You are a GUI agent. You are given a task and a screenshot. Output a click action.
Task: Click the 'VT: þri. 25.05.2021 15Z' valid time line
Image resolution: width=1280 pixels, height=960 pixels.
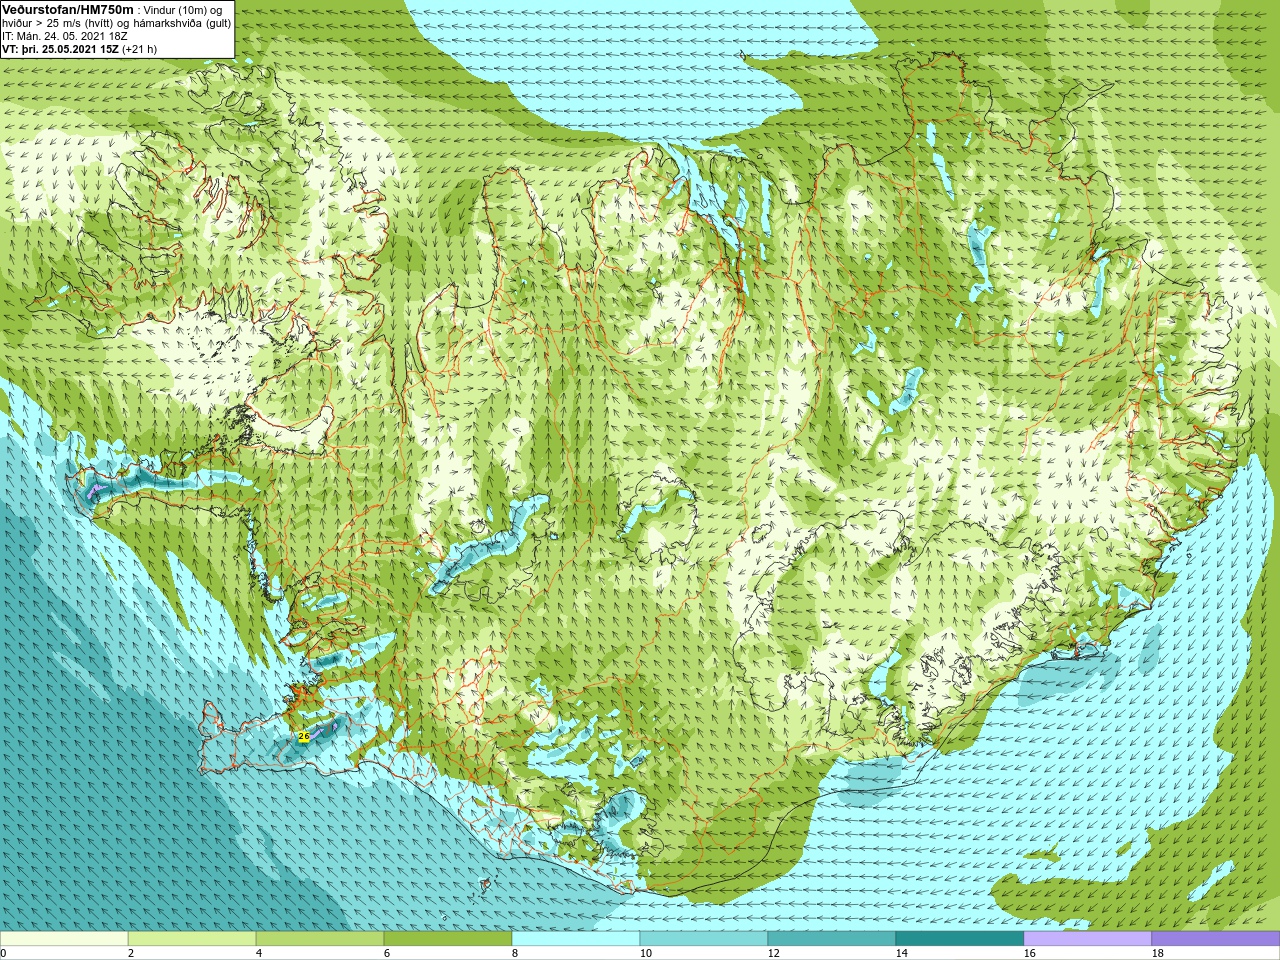(60, 48)
